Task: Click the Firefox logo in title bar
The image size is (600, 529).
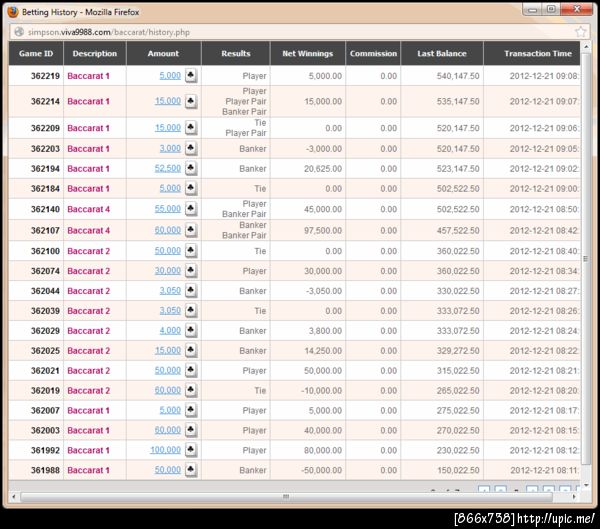Action: click(x=13, y=12)
